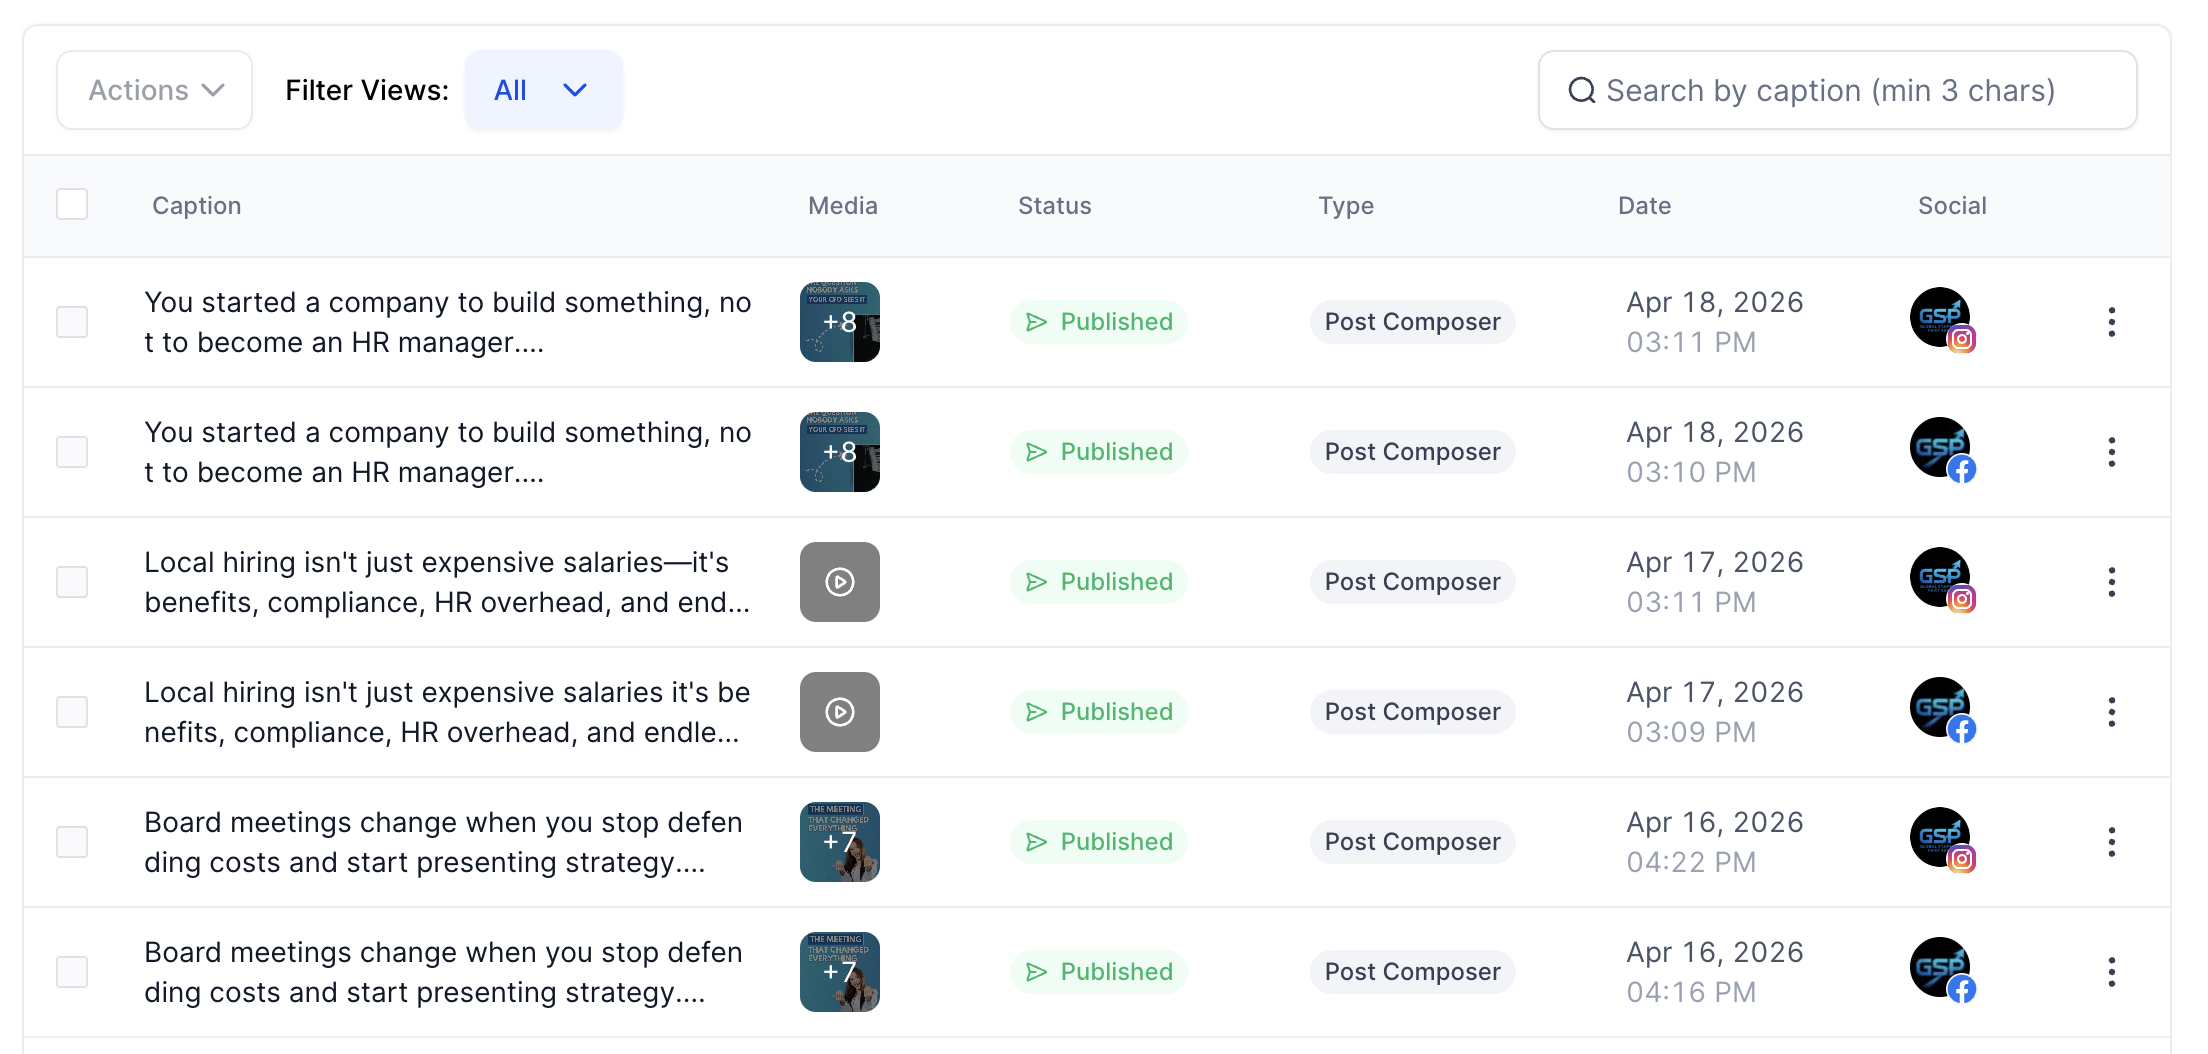Expand the Filter Views All dropdown
The height and width of the screenshot is (1054, 2208).
point(543,90)
